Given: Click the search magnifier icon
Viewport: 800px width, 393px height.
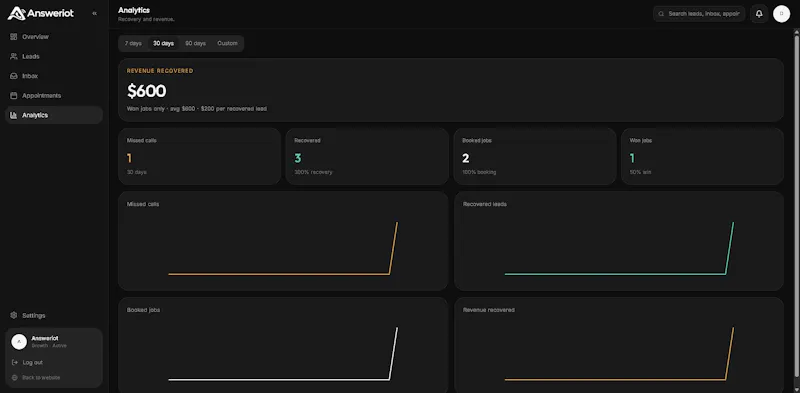Looking at the screenshot, I should pyautogui.click(x=661, y=14).
